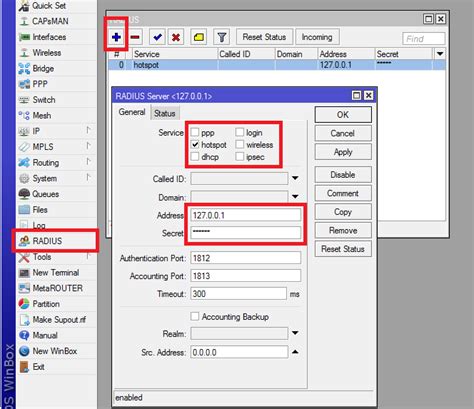Open the Log sidebar item

pos(39,225)
